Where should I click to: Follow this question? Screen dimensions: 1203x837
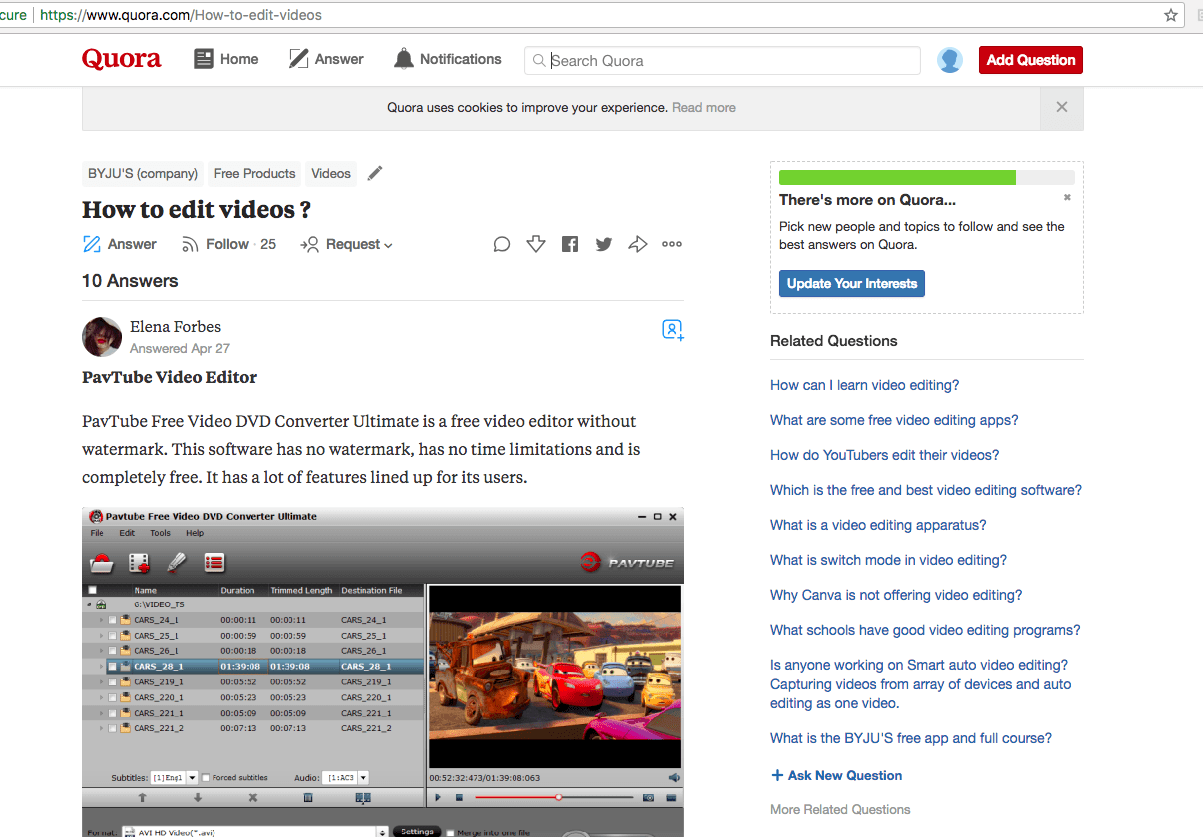click(228, 244)
